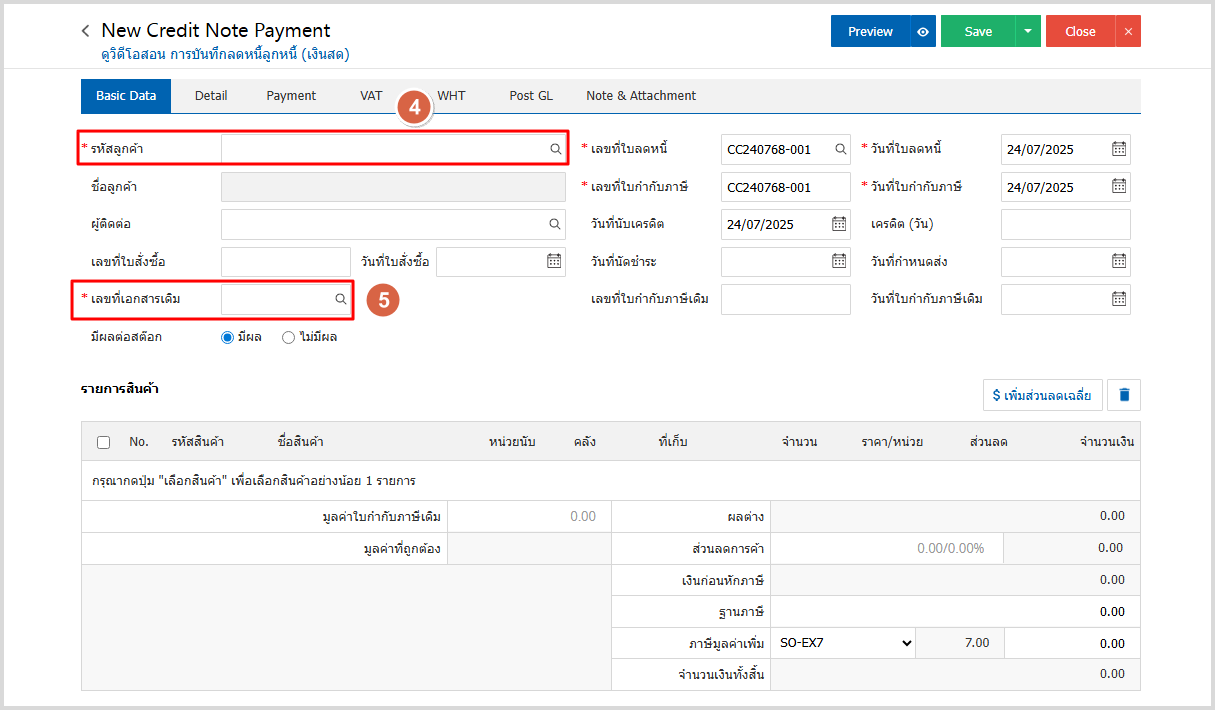Open calendar for วันที่ใบลดหนี้ date

coord(1119,149)
